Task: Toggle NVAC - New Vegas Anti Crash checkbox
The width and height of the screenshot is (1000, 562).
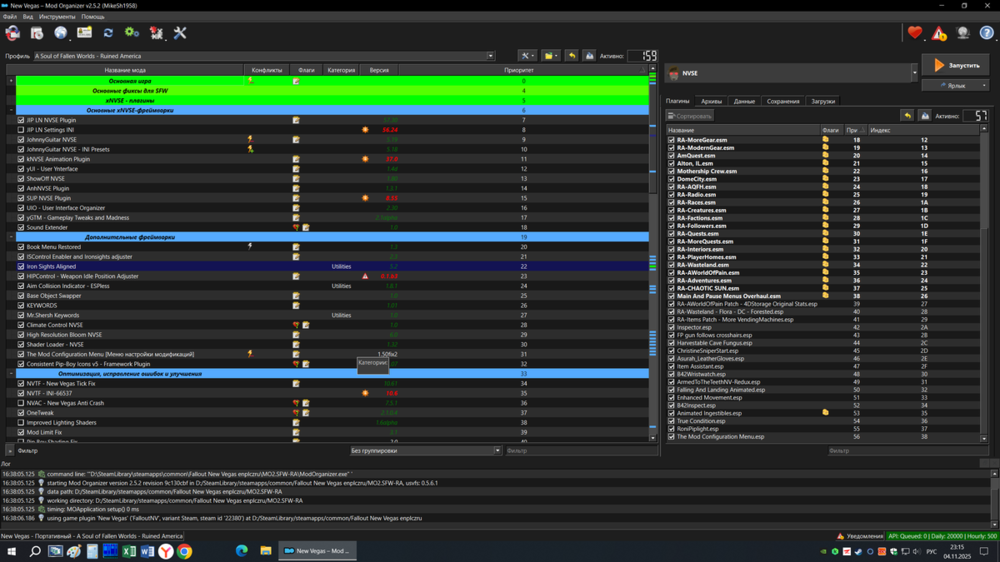Action: (x=21, y=403)
